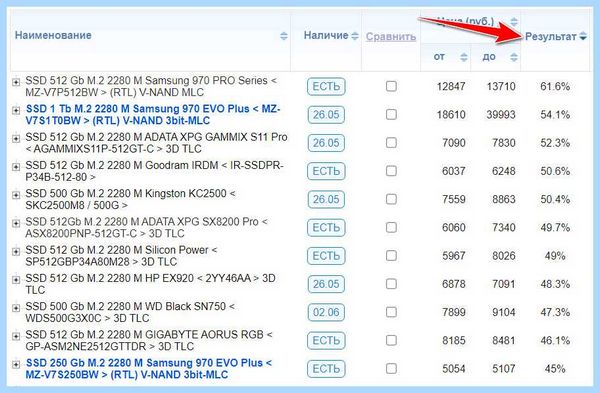600x393 pixels.
Task: Check compare box for Samsung 970 EVO Plus 1 Tb
Action: 391,114
